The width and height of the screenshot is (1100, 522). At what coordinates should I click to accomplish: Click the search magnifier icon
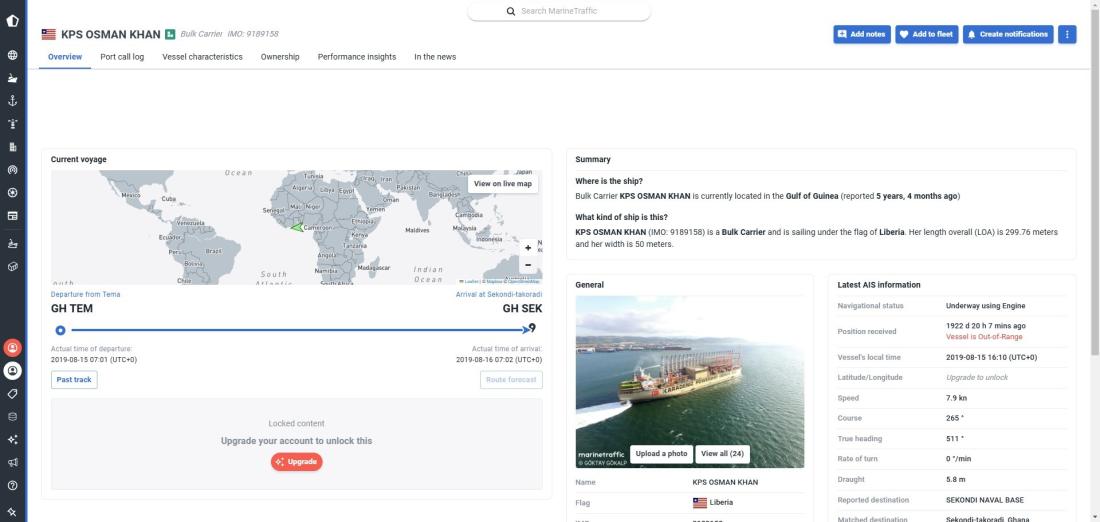(511, 11)
